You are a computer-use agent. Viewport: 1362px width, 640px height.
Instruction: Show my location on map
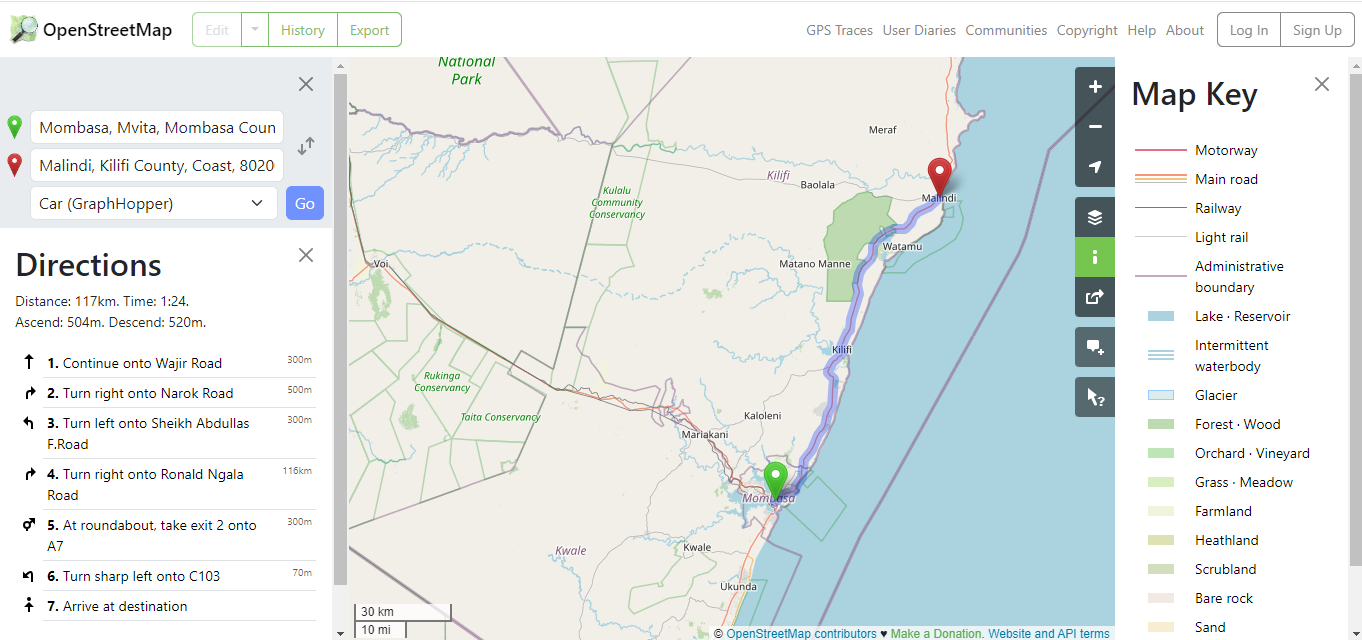point(1095,167)
